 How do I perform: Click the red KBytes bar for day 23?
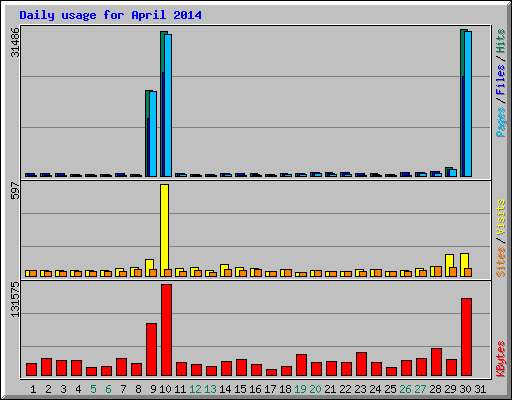tap(361, 364)
